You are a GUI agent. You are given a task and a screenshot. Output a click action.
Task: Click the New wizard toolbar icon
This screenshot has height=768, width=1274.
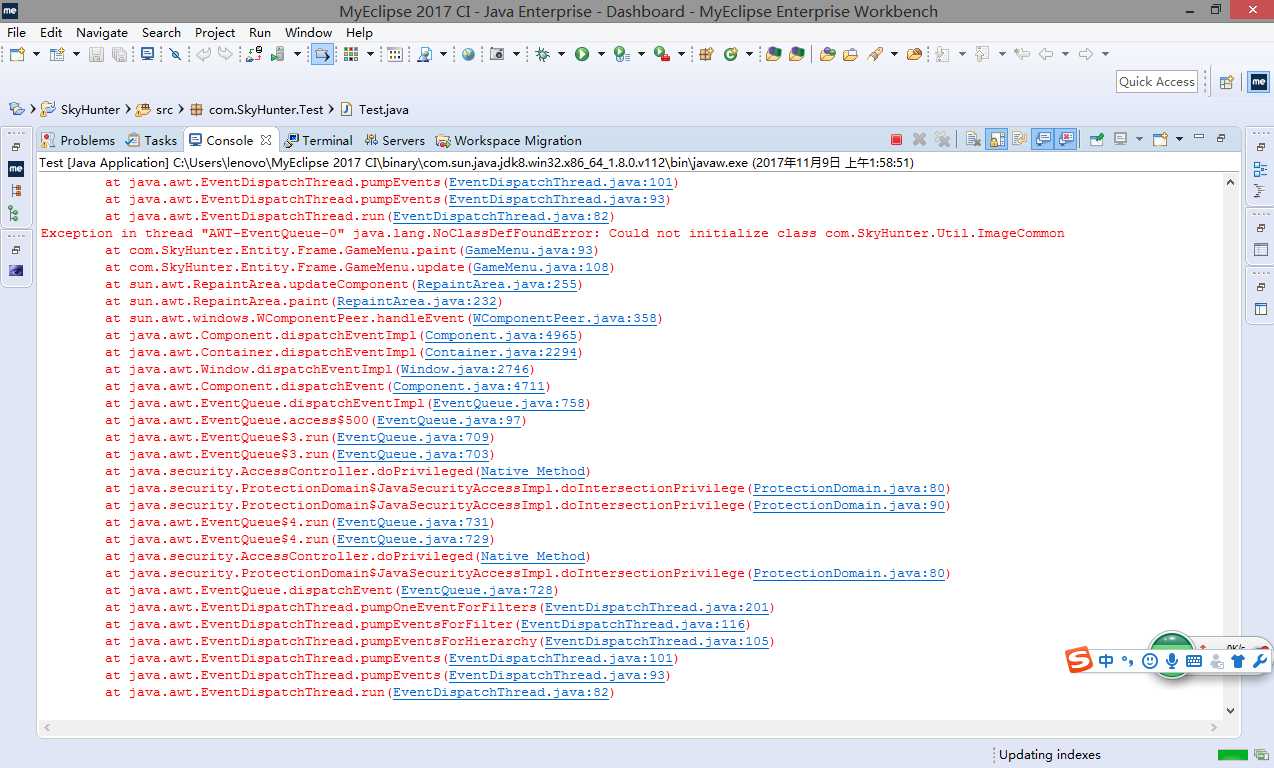(x=16, y=54)
